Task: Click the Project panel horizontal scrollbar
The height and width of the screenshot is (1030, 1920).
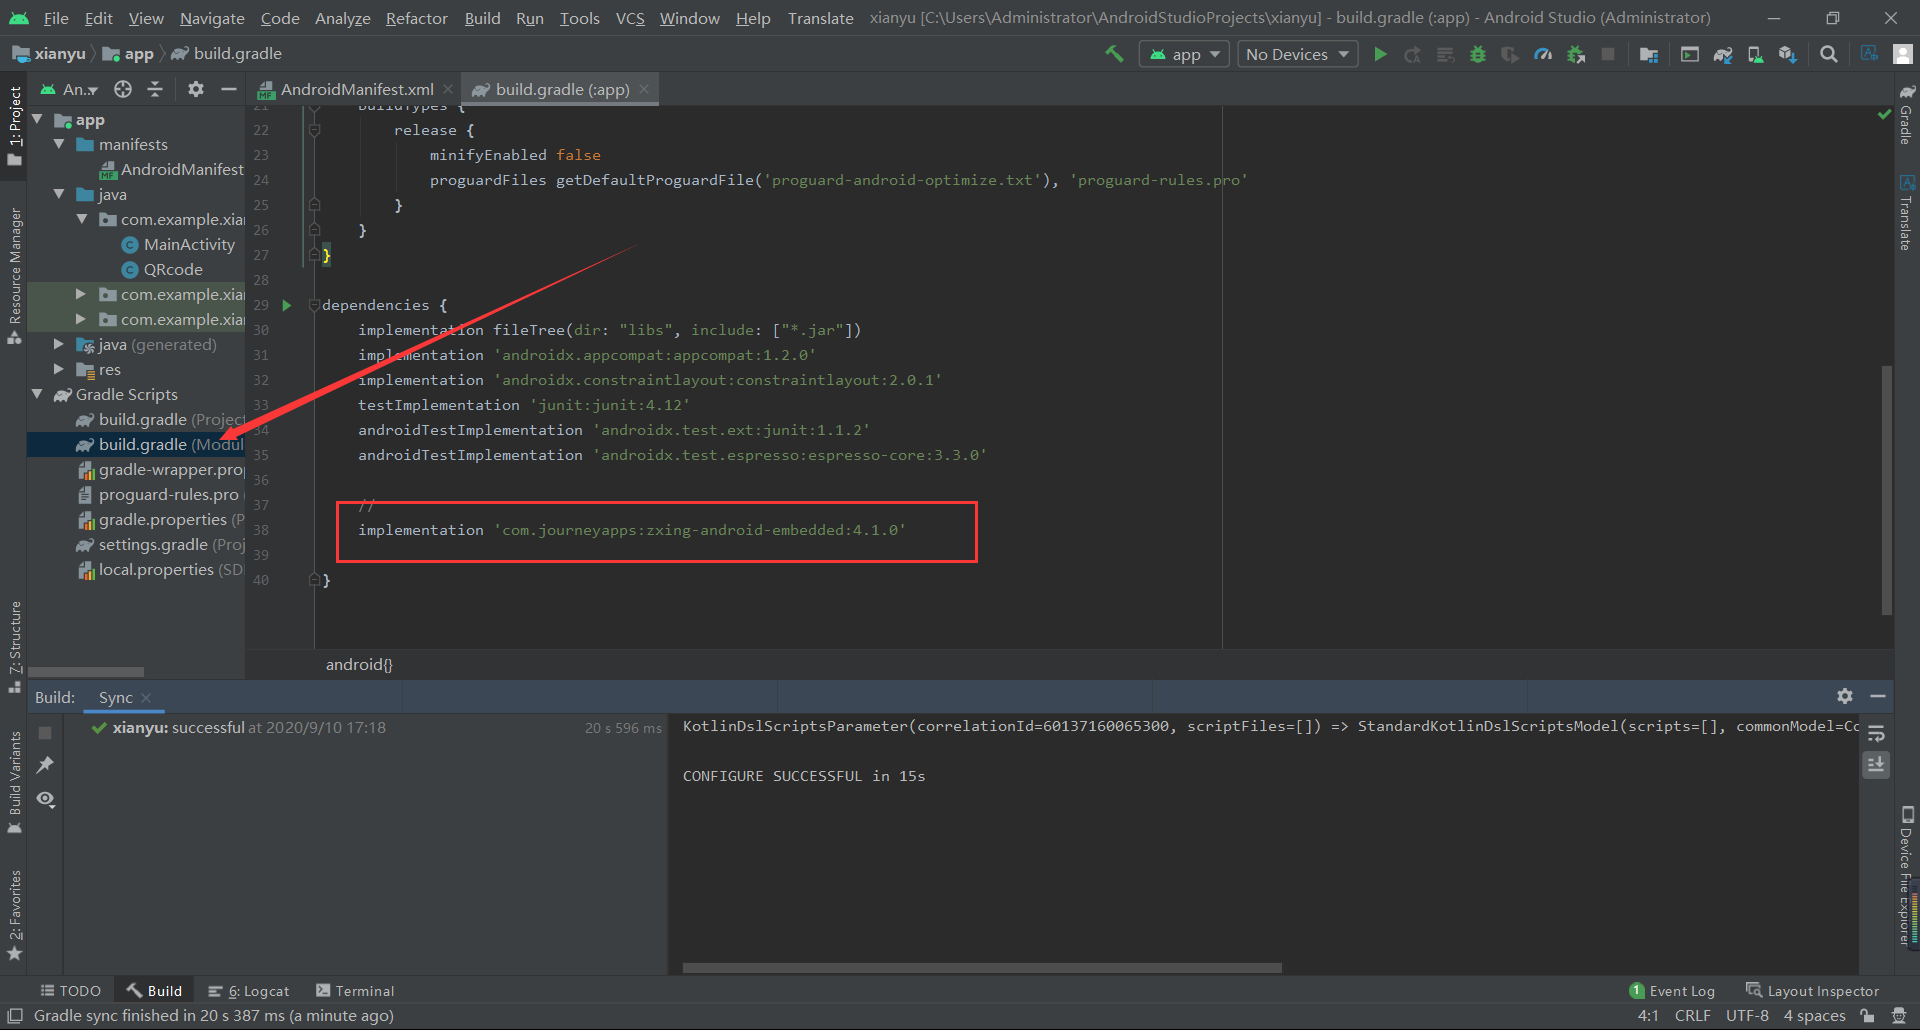Action: 86,672
